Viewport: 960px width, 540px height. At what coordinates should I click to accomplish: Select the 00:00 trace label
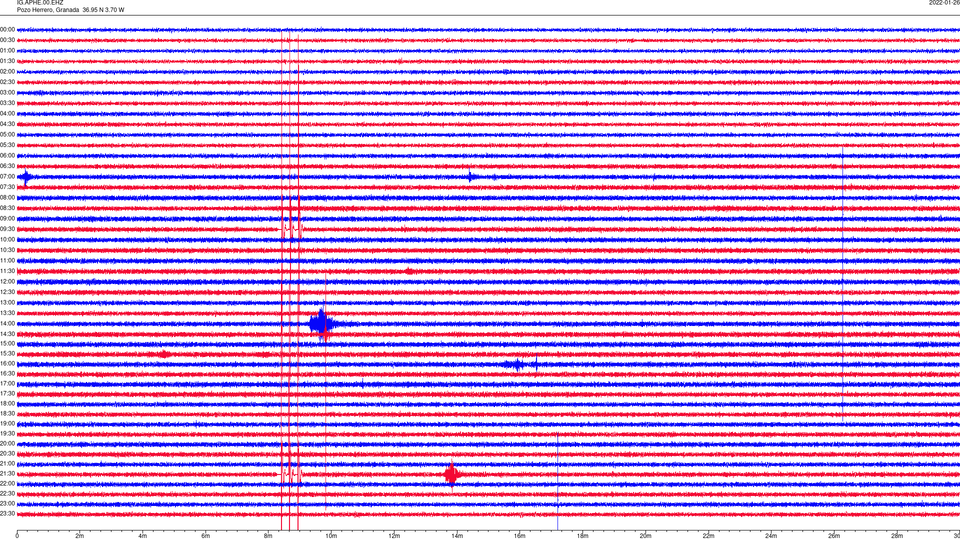click(x=8, y=29)
